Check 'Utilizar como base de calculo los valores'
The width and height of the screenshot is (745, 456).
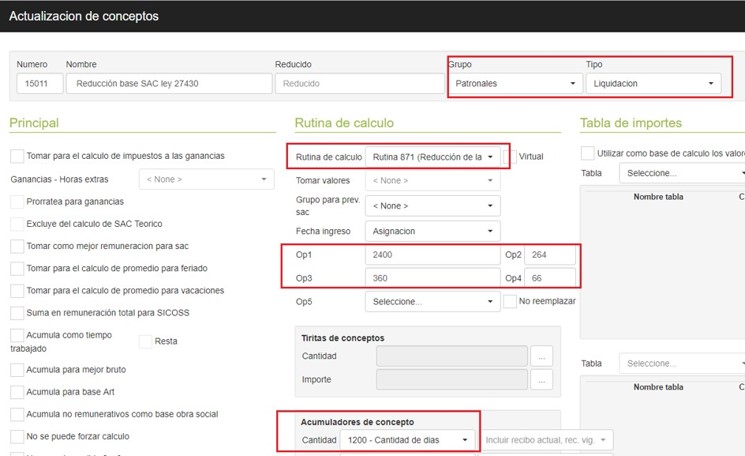click(588, 152)
